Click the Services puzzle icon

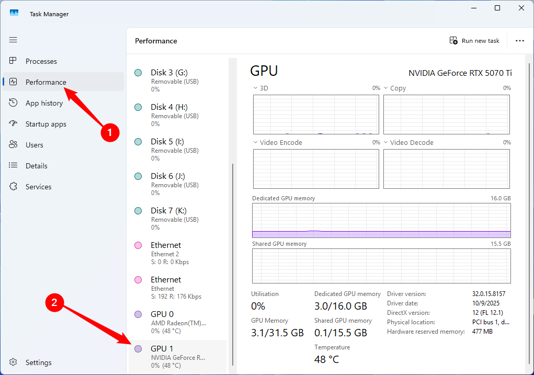[13, 186]
